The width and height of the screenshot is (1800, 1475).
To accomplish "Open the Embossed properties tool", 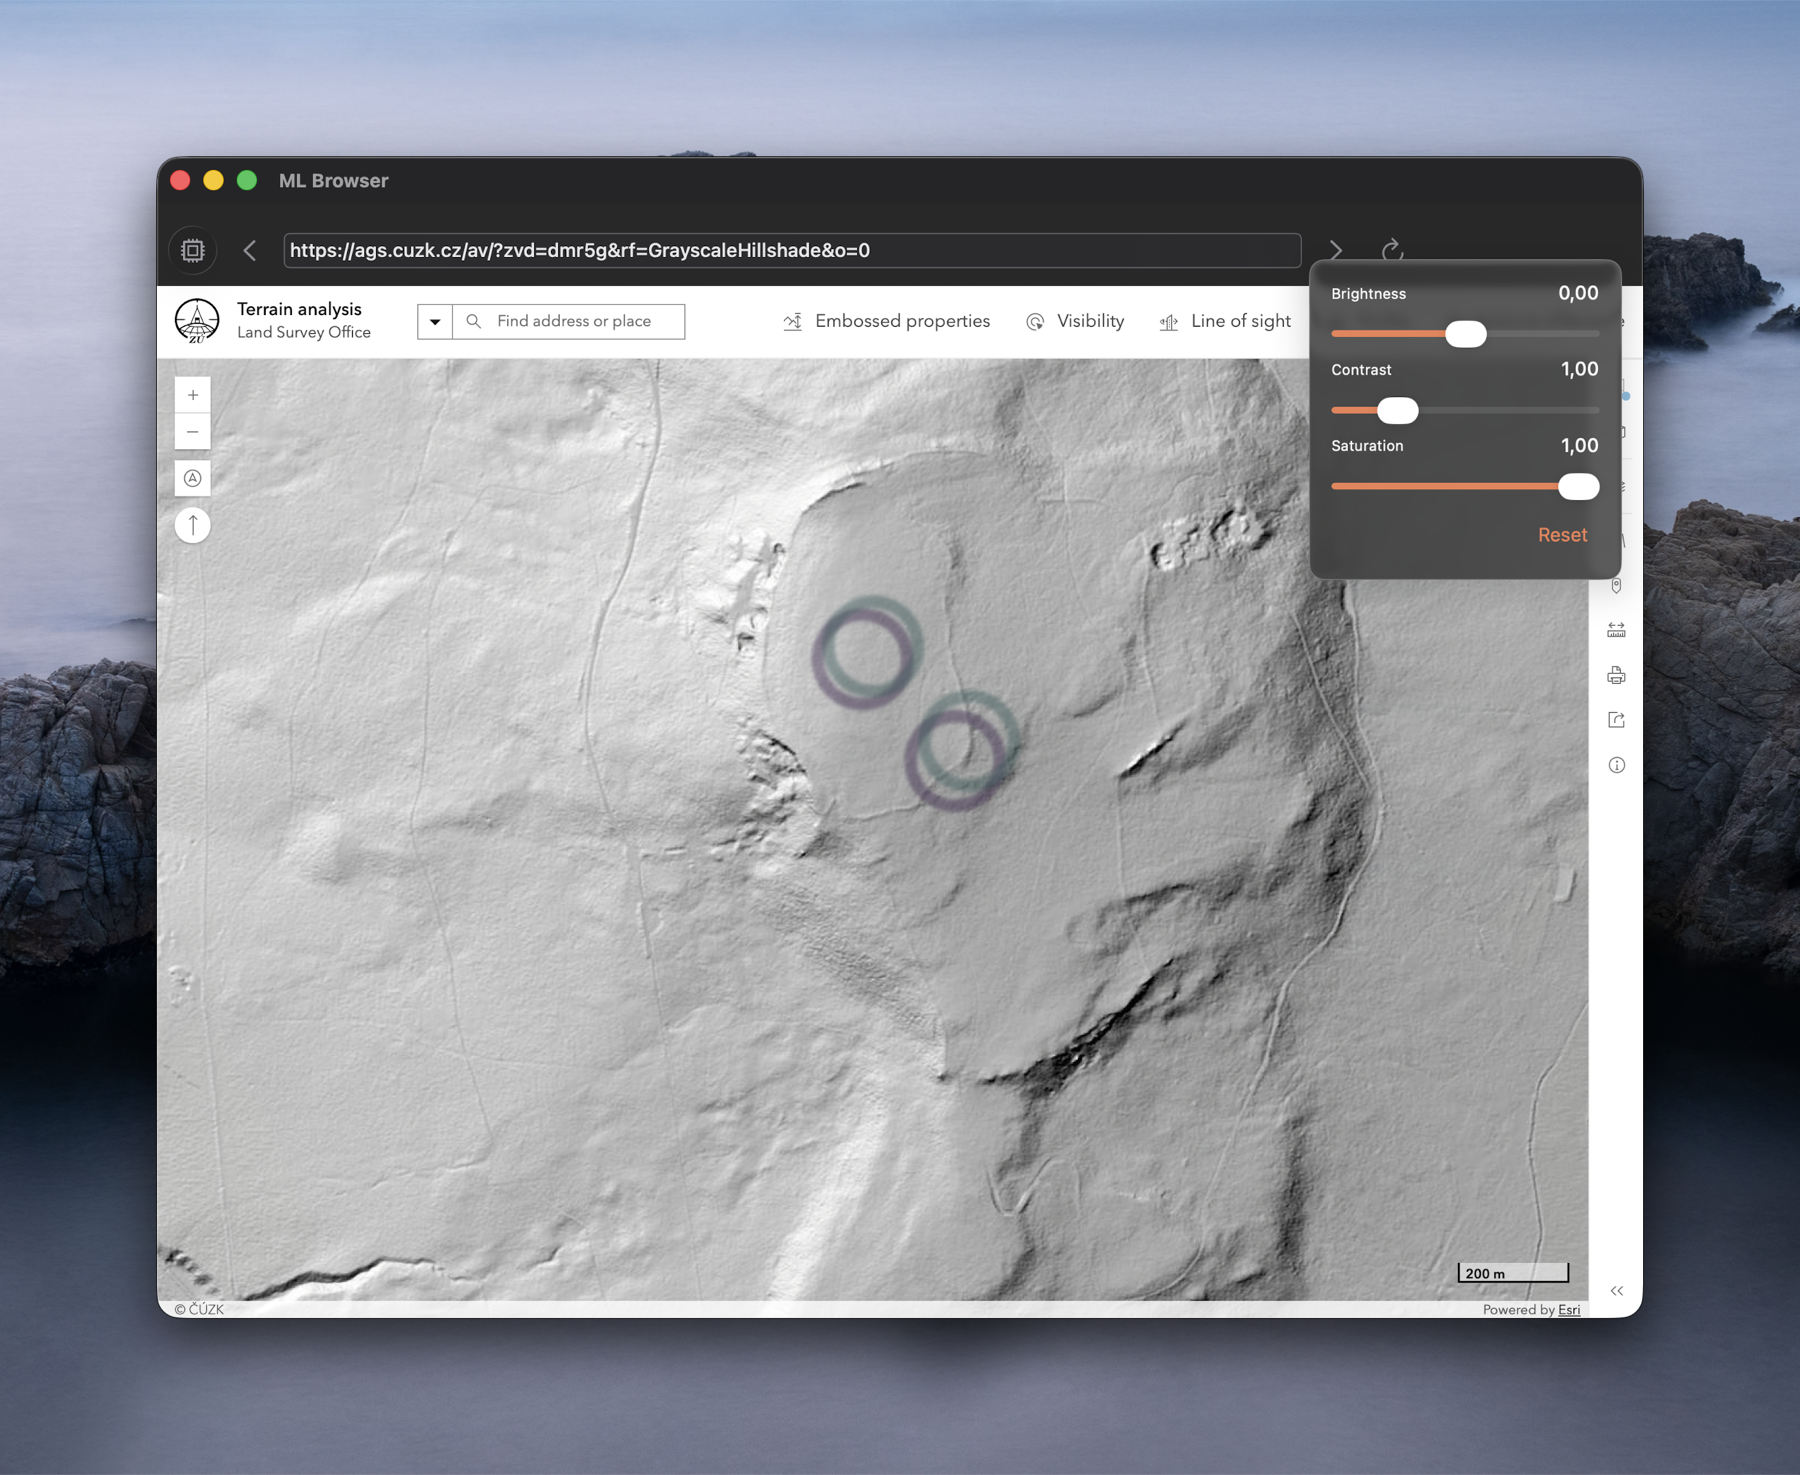I will 886,321.
